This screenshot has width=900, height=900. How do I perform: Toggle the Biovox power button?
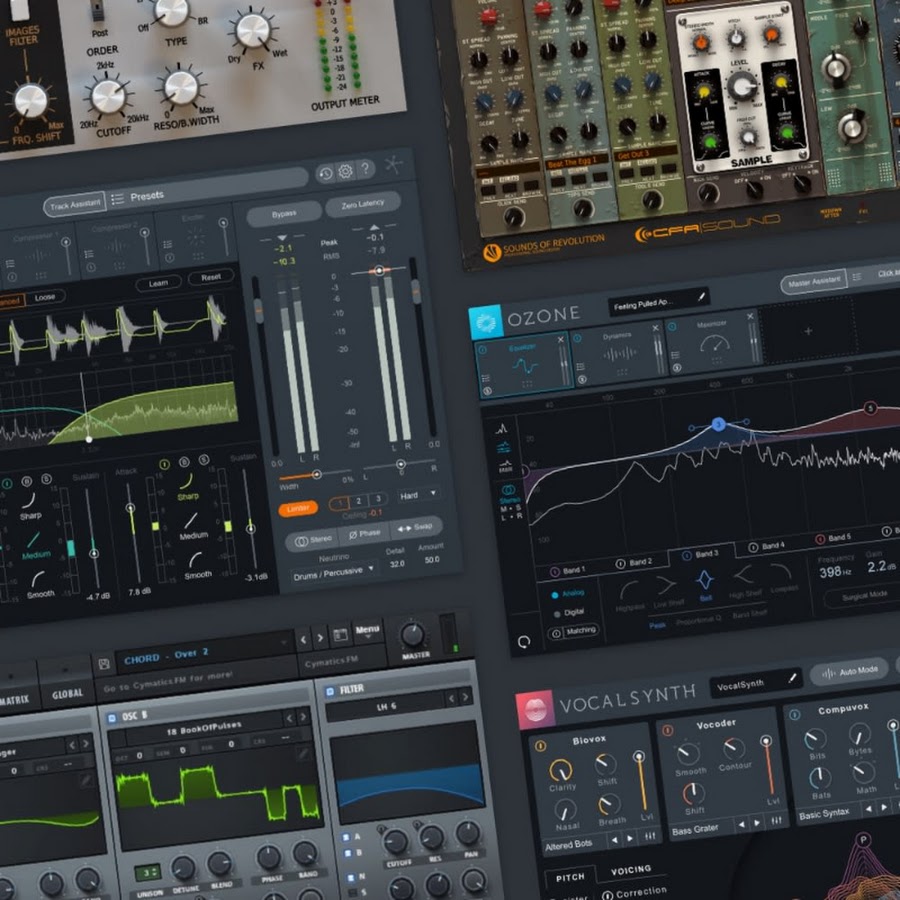tap(540, 746)
